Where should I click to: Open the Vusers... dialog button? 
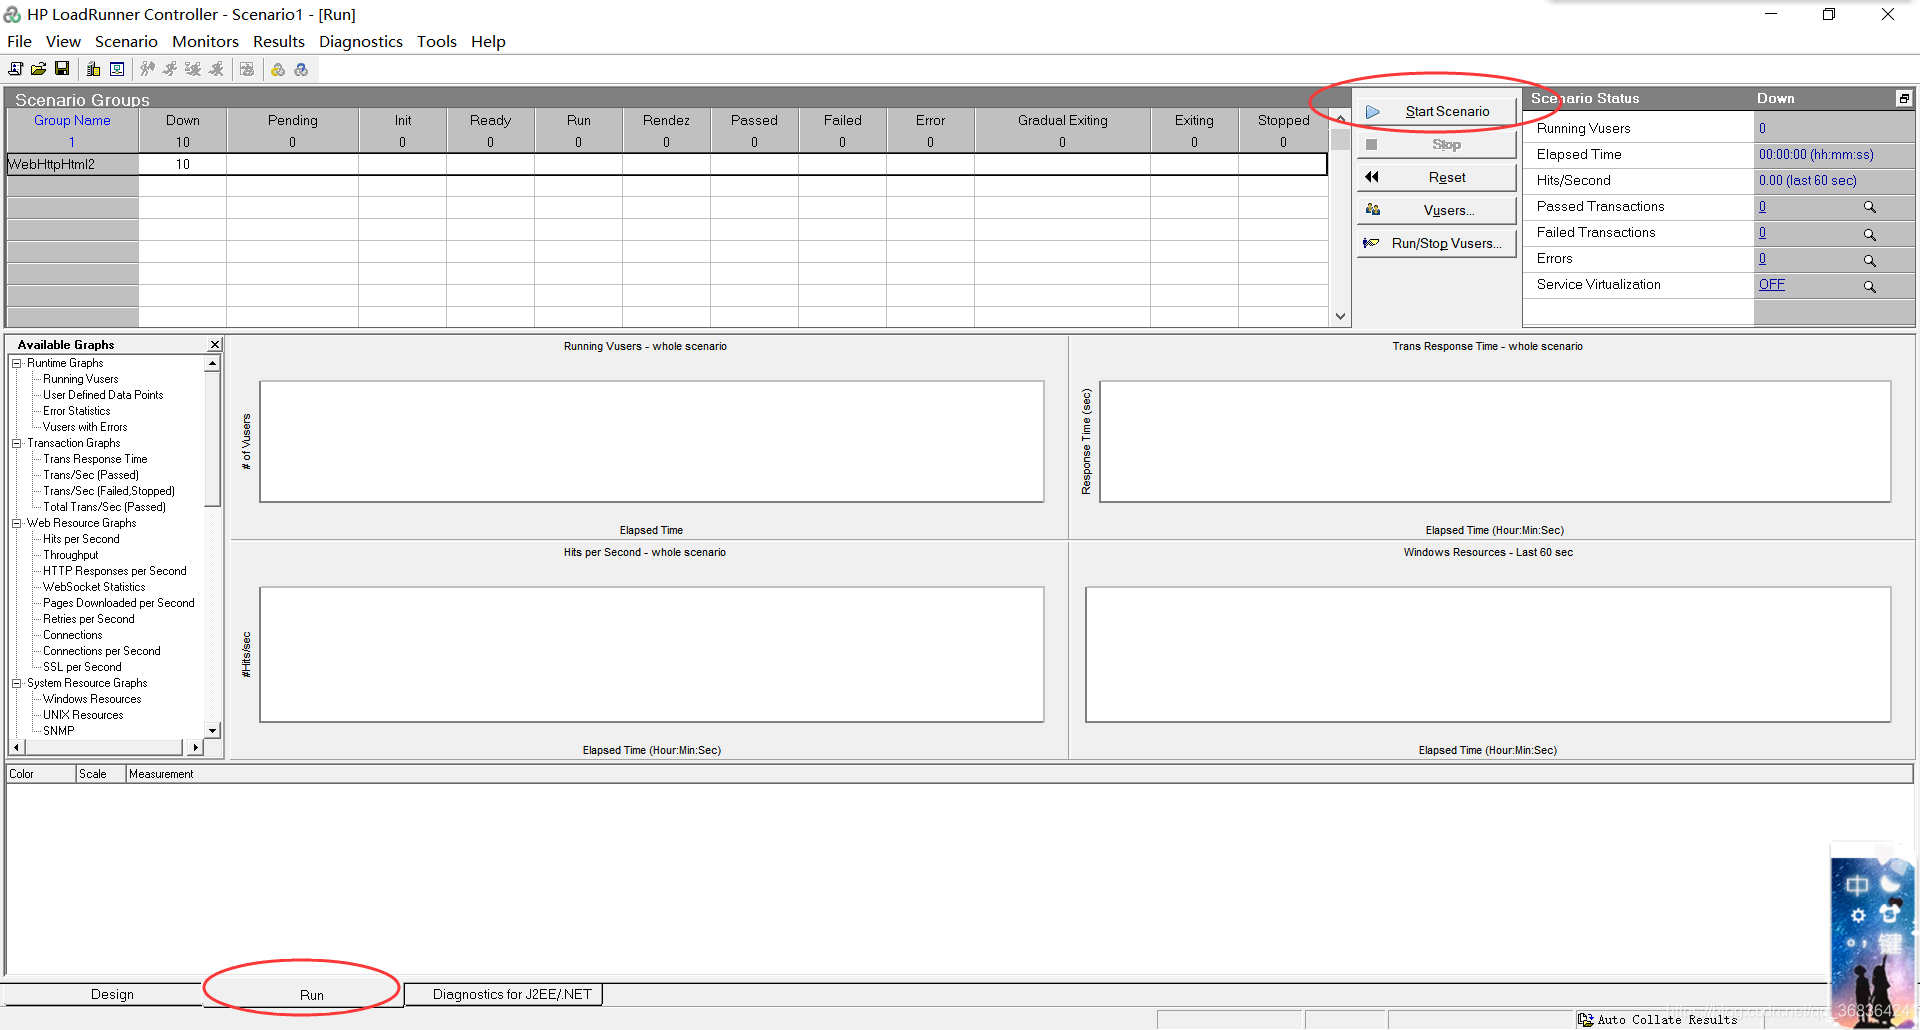coord(1437,210)
